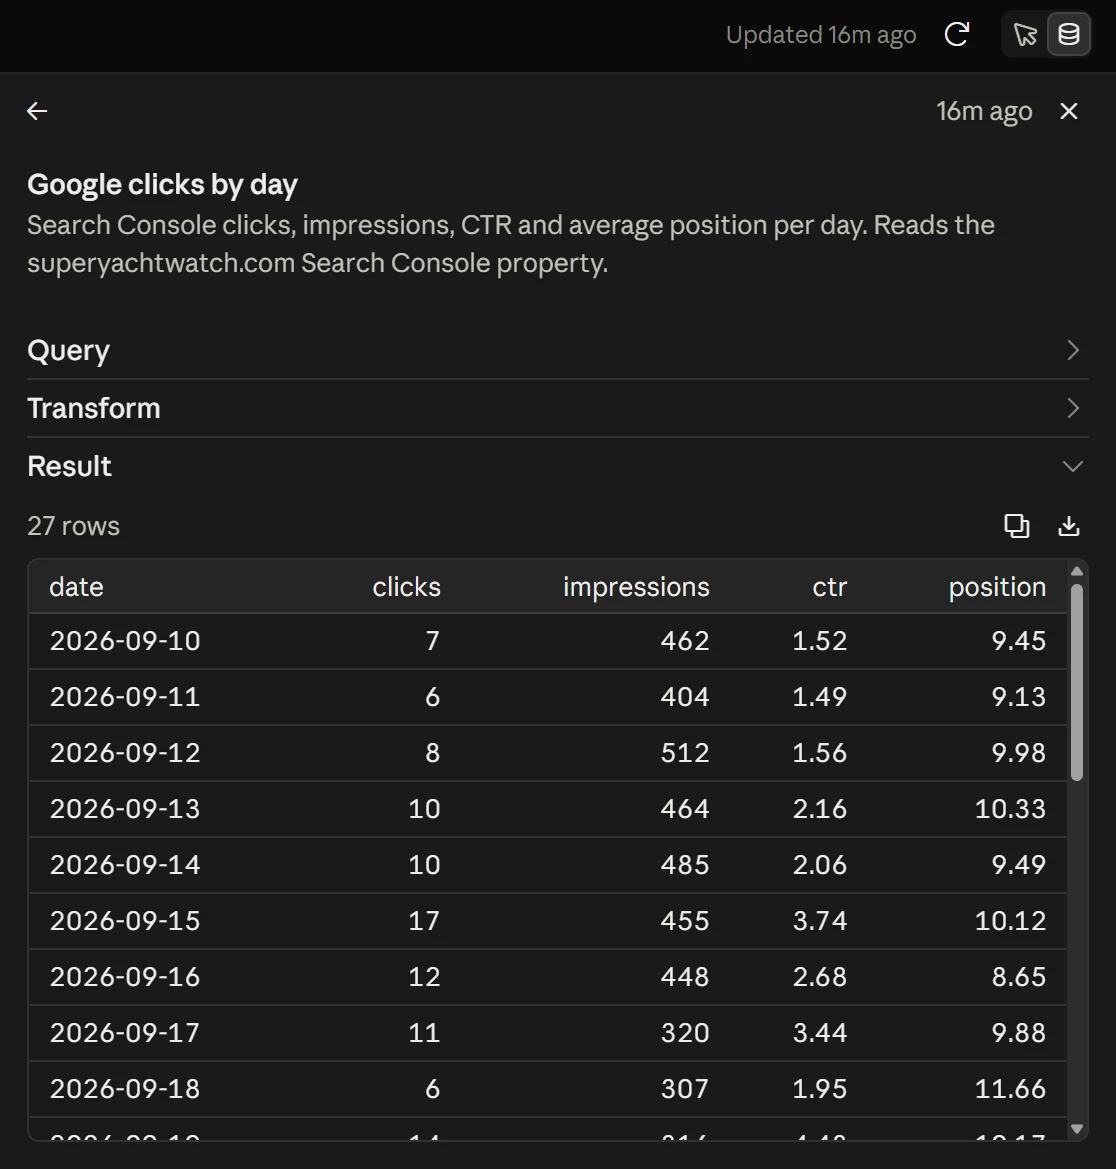Click impressions value 512
The height and width of the screenshot is (1169, 1116).
[x=684, y=753]
